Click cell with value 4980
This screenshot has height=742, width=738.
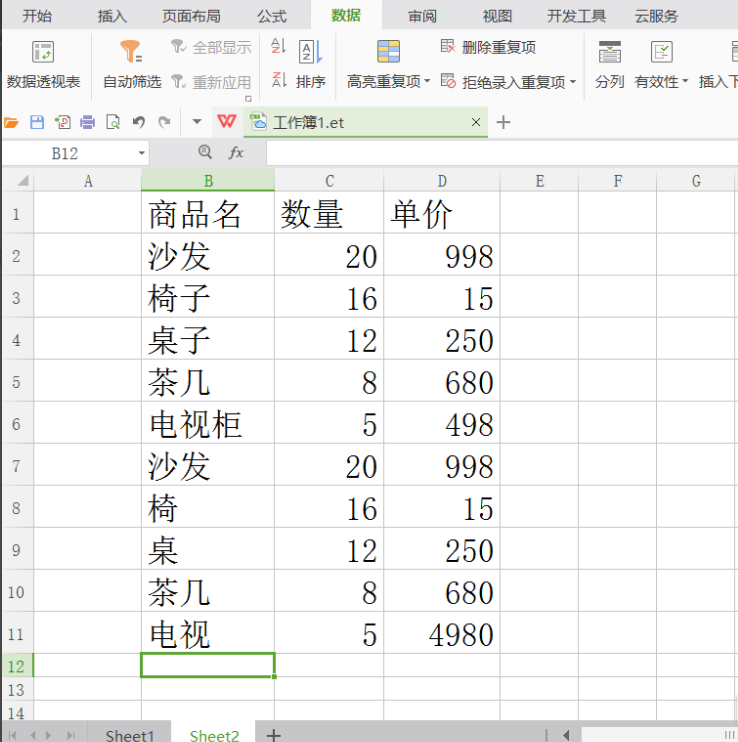pos(442,634)
